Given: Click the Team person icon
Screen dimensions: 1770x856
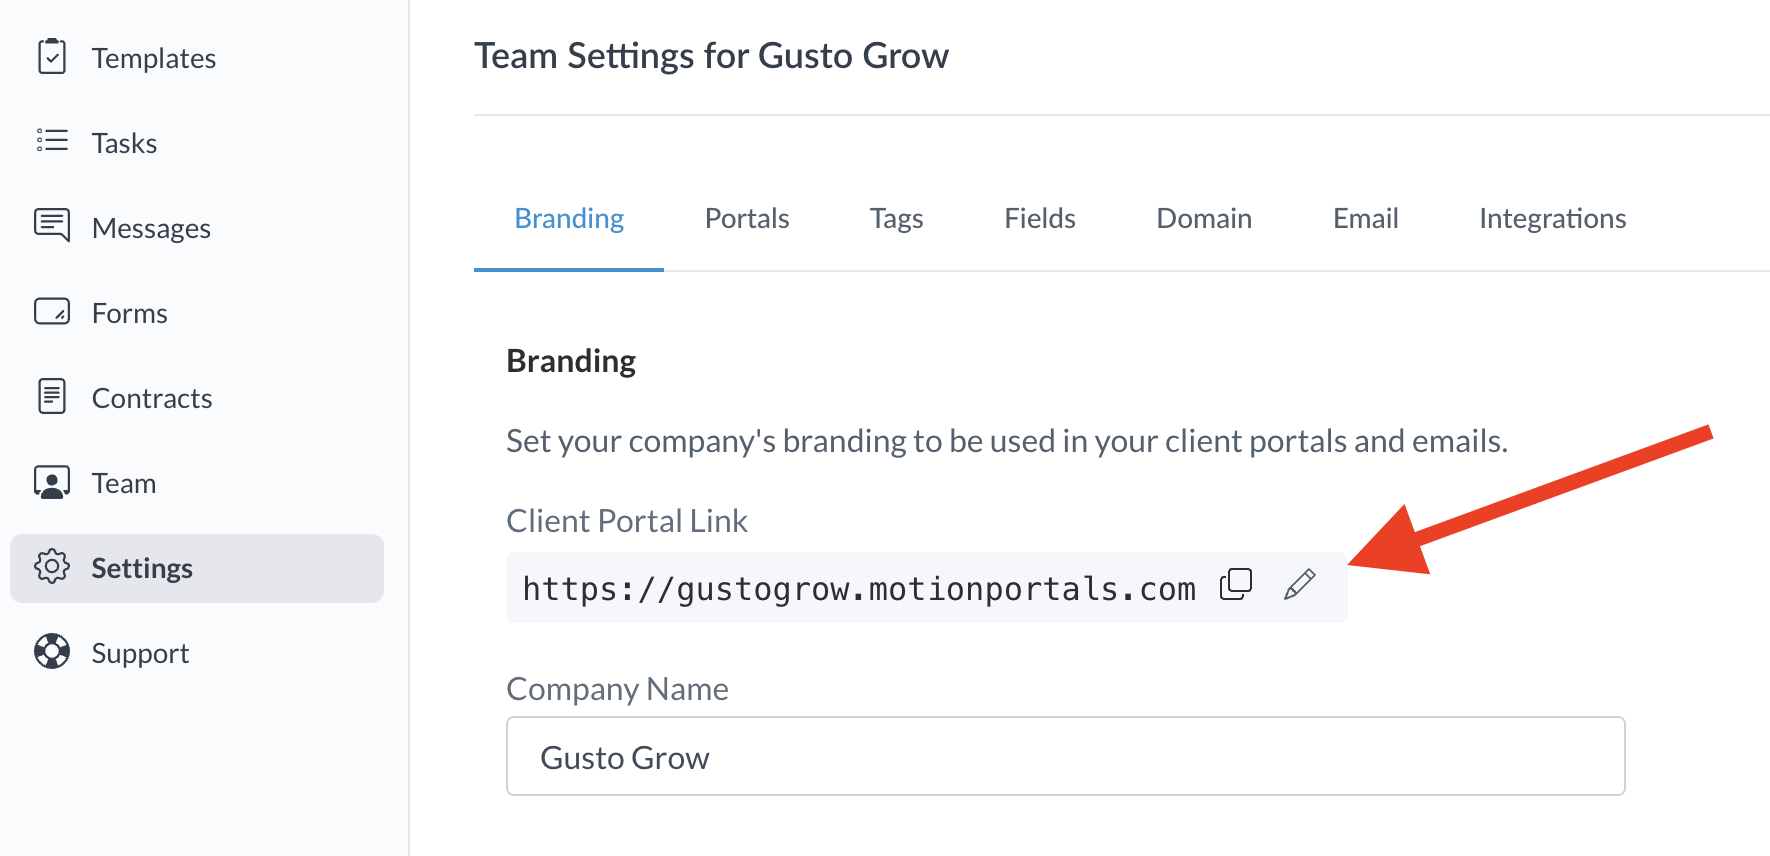Looking at the screenshot, I should tap(52, 482).
